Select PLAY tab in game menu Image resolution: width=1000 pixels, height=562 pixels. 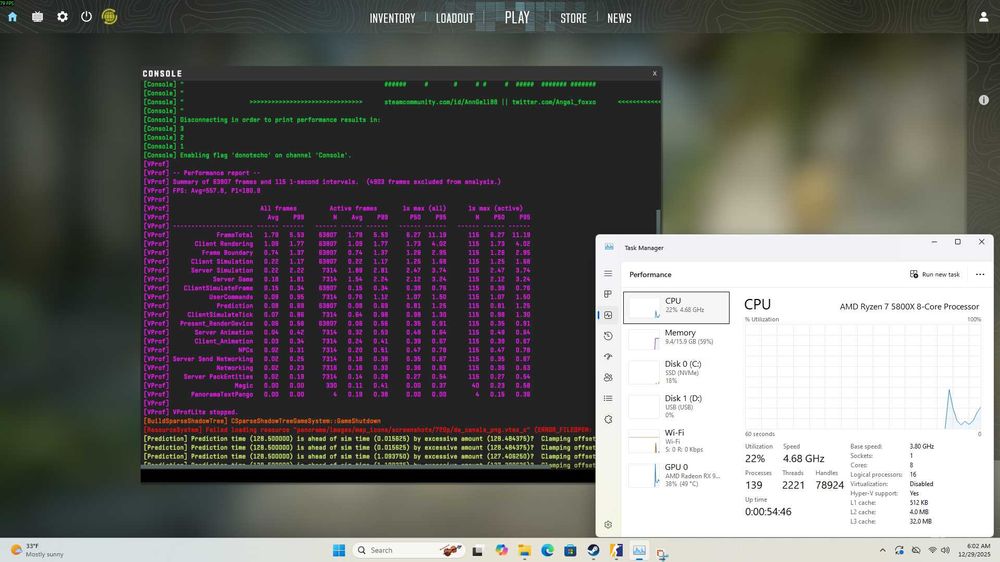[x=517, y=18]
